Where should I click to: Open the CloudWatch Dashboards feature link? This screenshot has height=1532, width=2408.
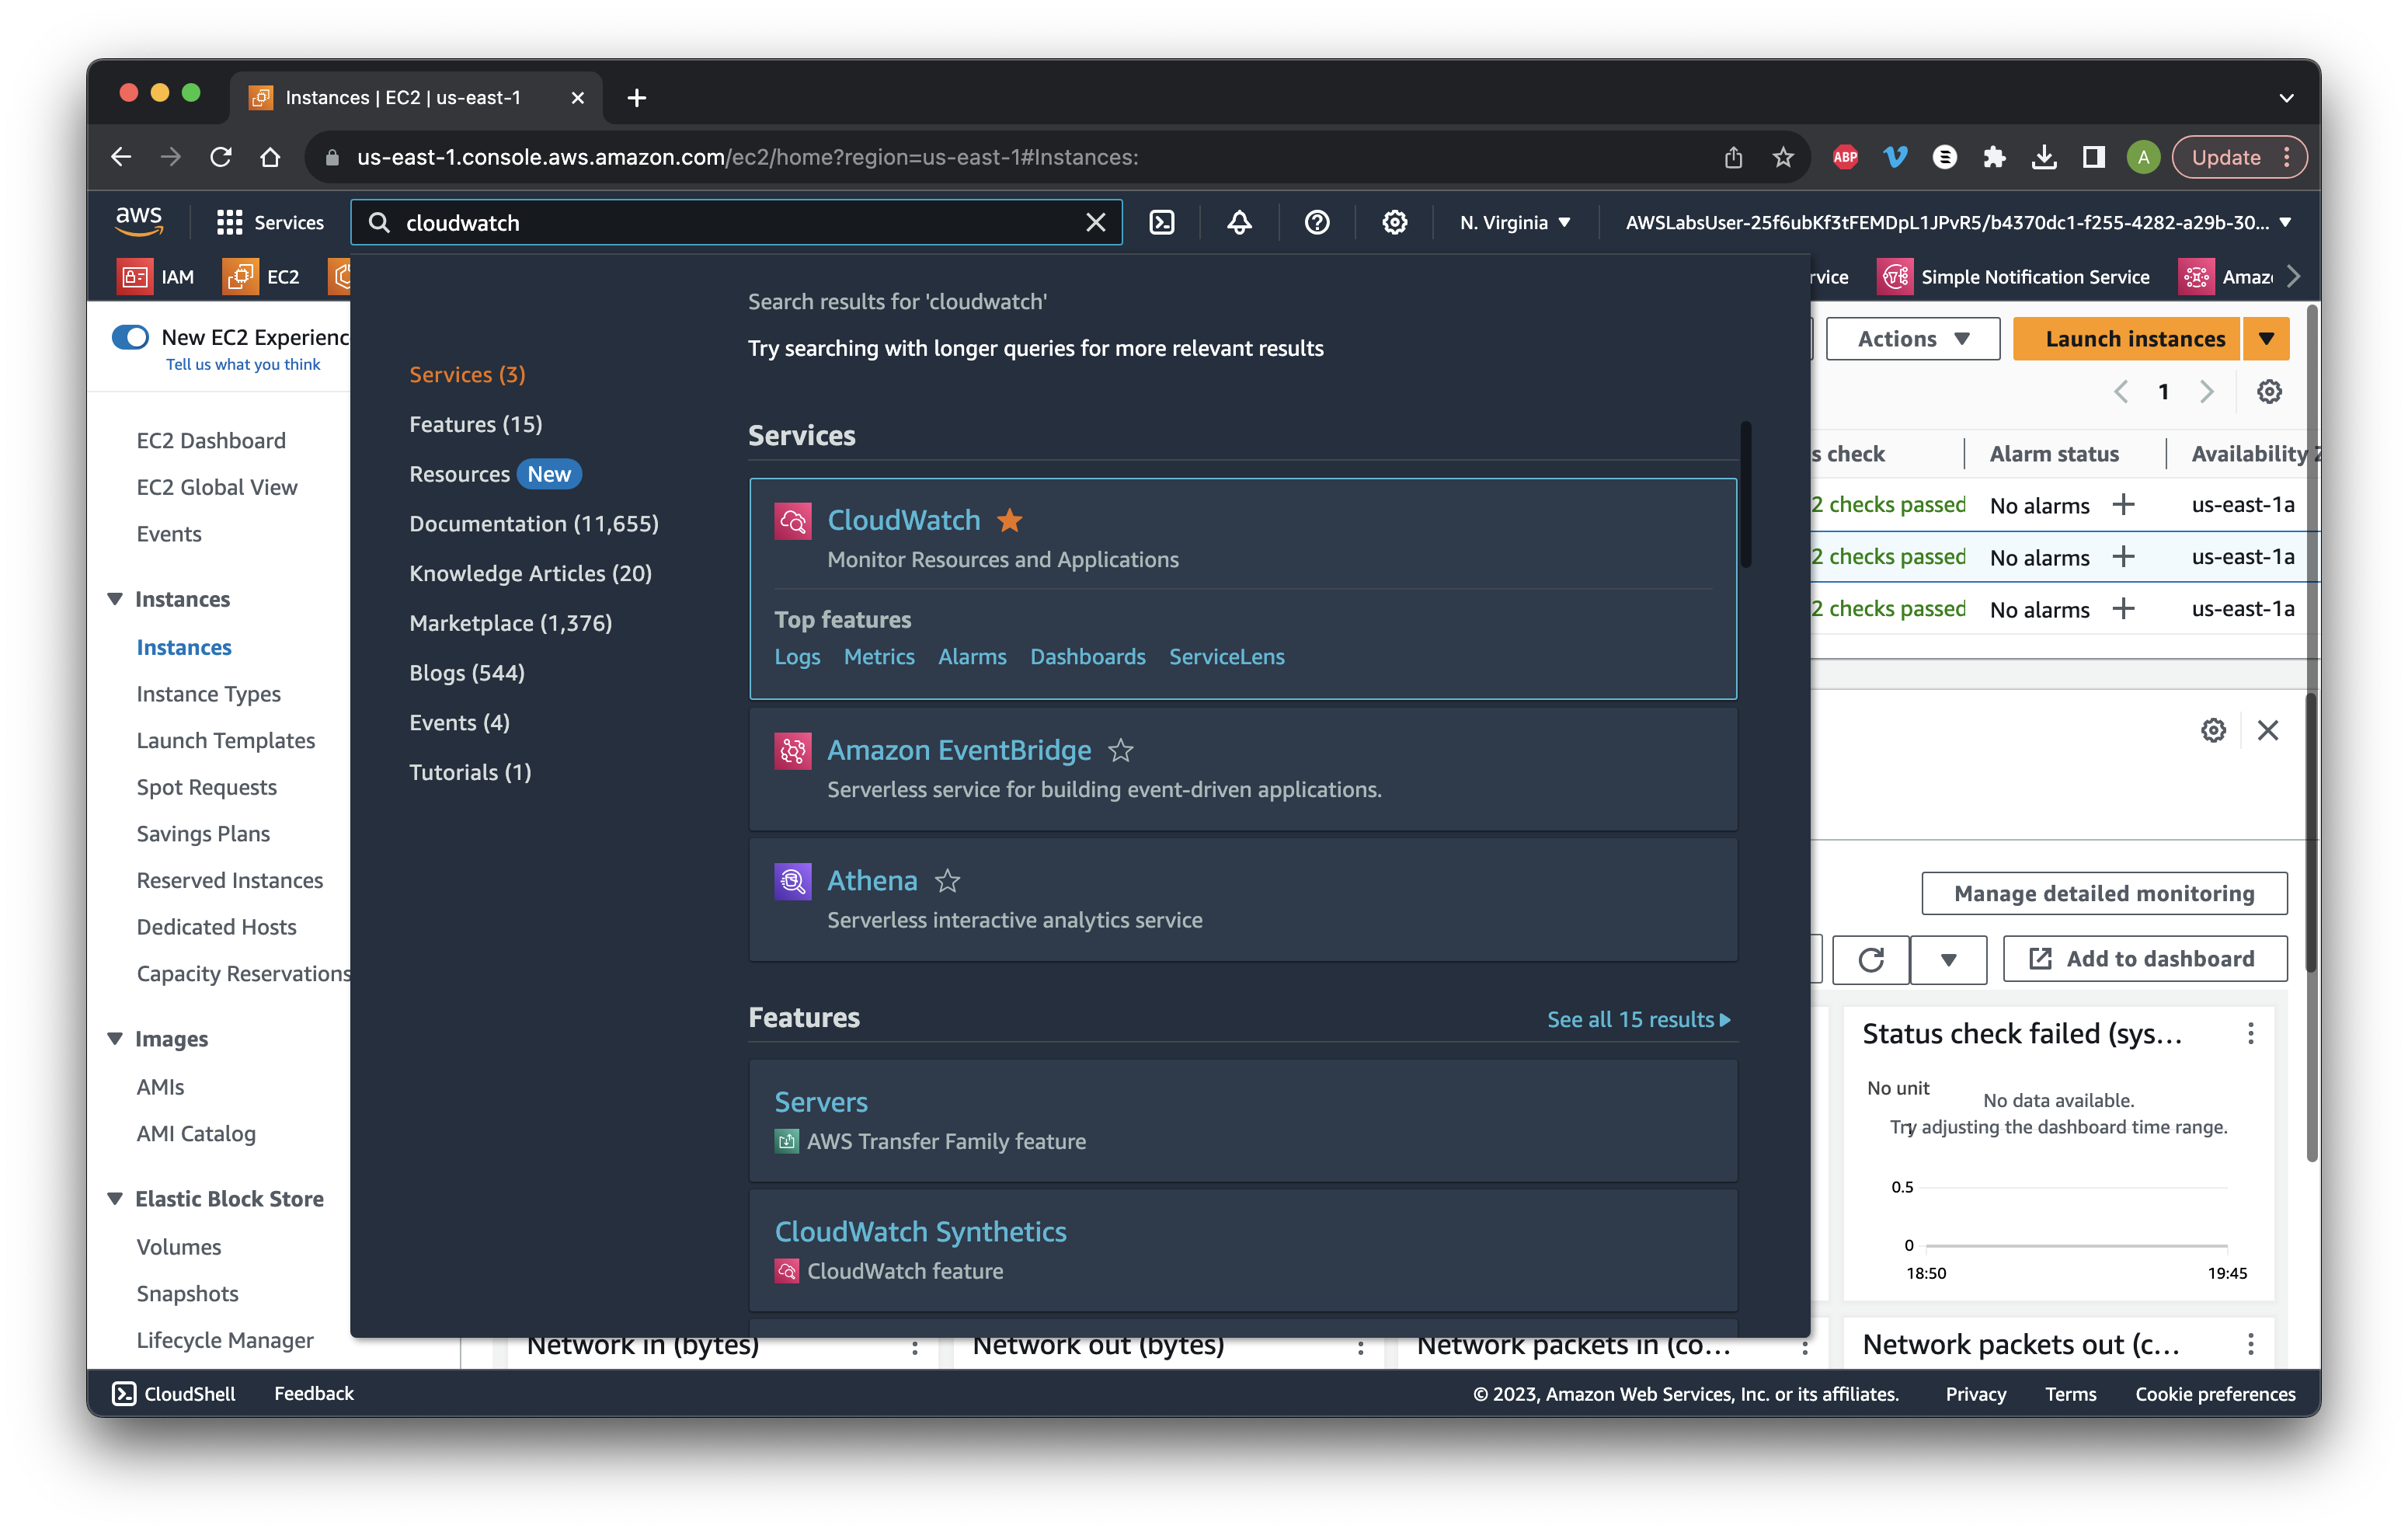pyautogui.click(x=1088, y=656)
